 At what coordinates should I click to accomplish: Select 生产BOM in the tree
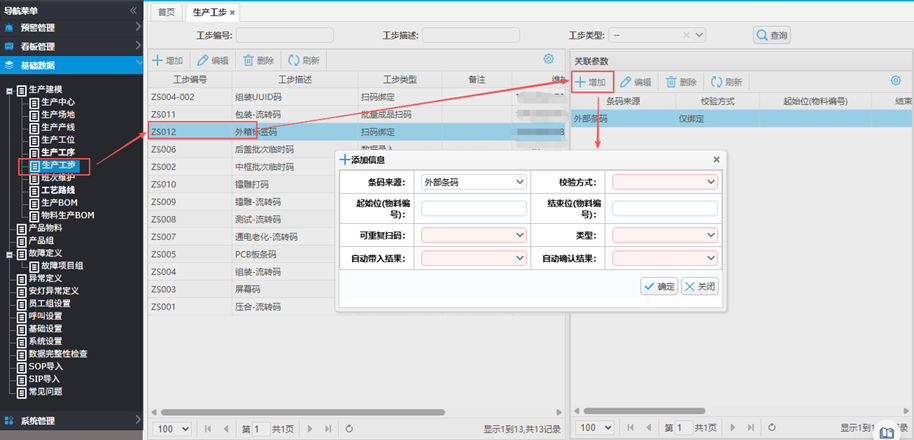pos(59,203)
